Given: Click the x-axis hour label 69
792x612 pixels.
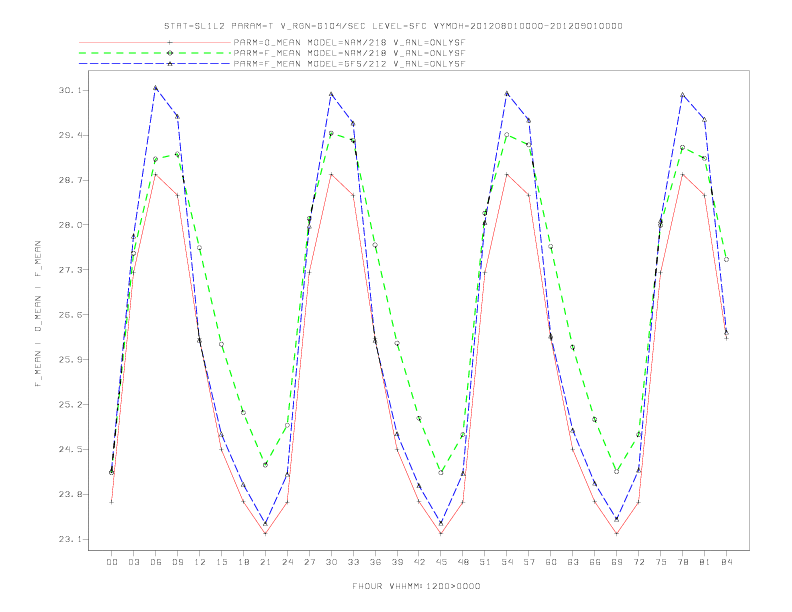Looking at the screenshot, I should 617,562.
